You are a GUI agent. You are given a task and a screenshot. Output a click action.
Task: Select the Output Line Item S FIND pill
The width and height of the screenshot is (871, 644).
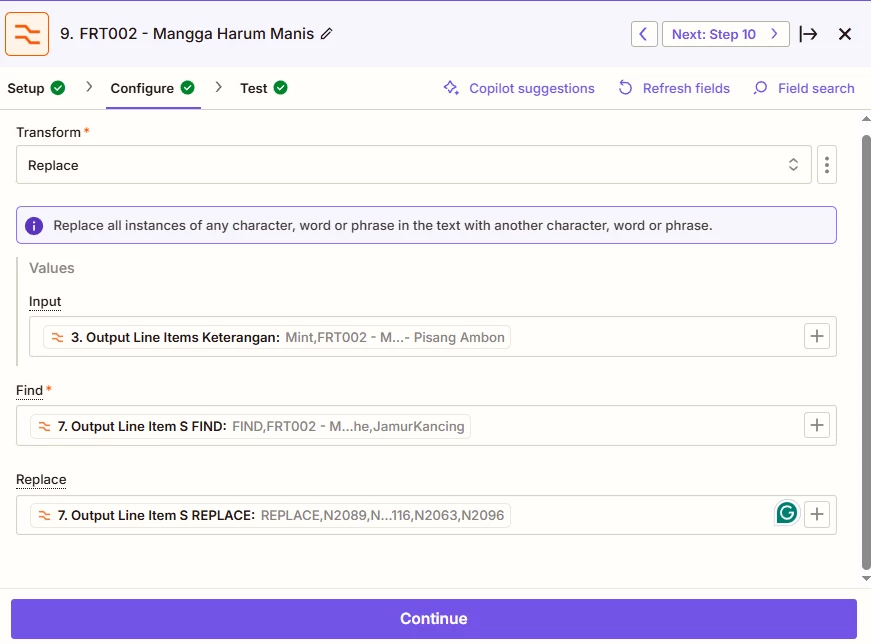251,426
